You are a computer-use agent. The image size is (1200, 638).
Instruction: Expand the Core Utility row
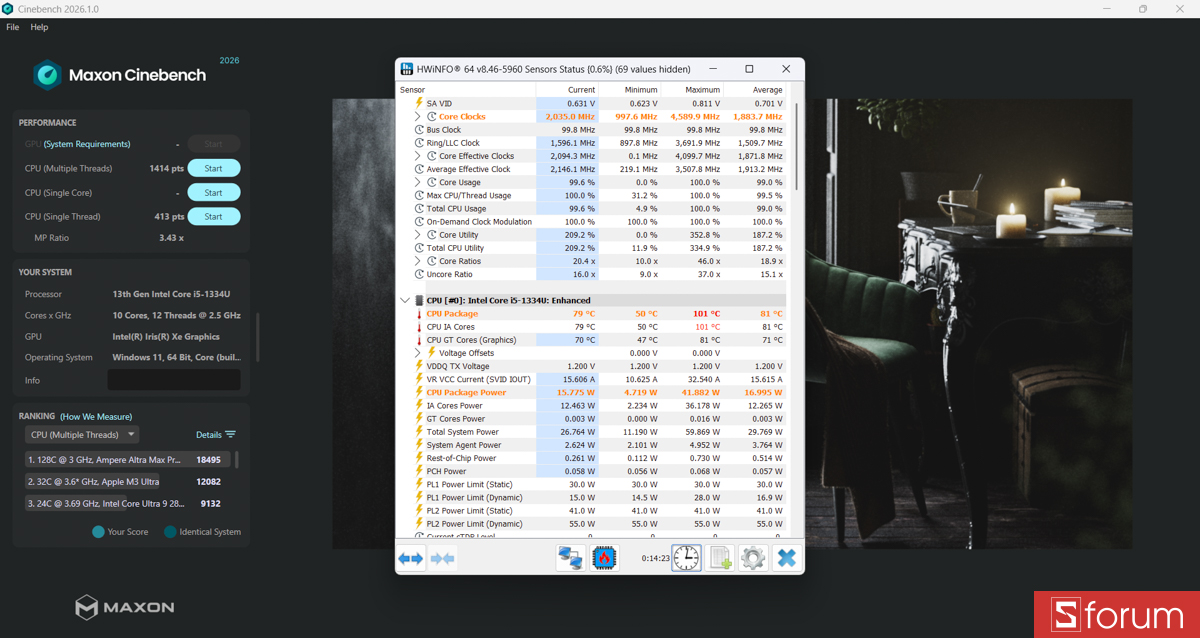click(418, 235)
